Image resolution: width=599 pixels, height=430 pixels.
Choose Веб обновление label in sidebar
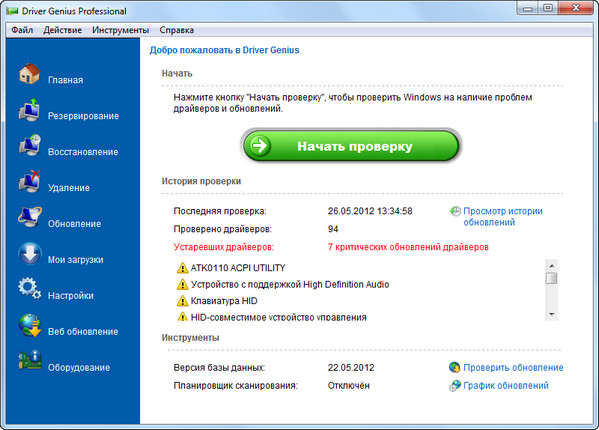(83, 331)
